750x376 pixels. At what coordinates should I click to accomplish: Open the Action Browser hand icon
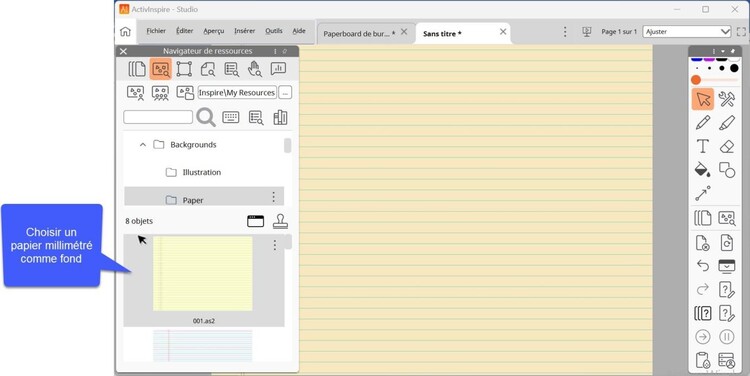(x=254, y=69)
